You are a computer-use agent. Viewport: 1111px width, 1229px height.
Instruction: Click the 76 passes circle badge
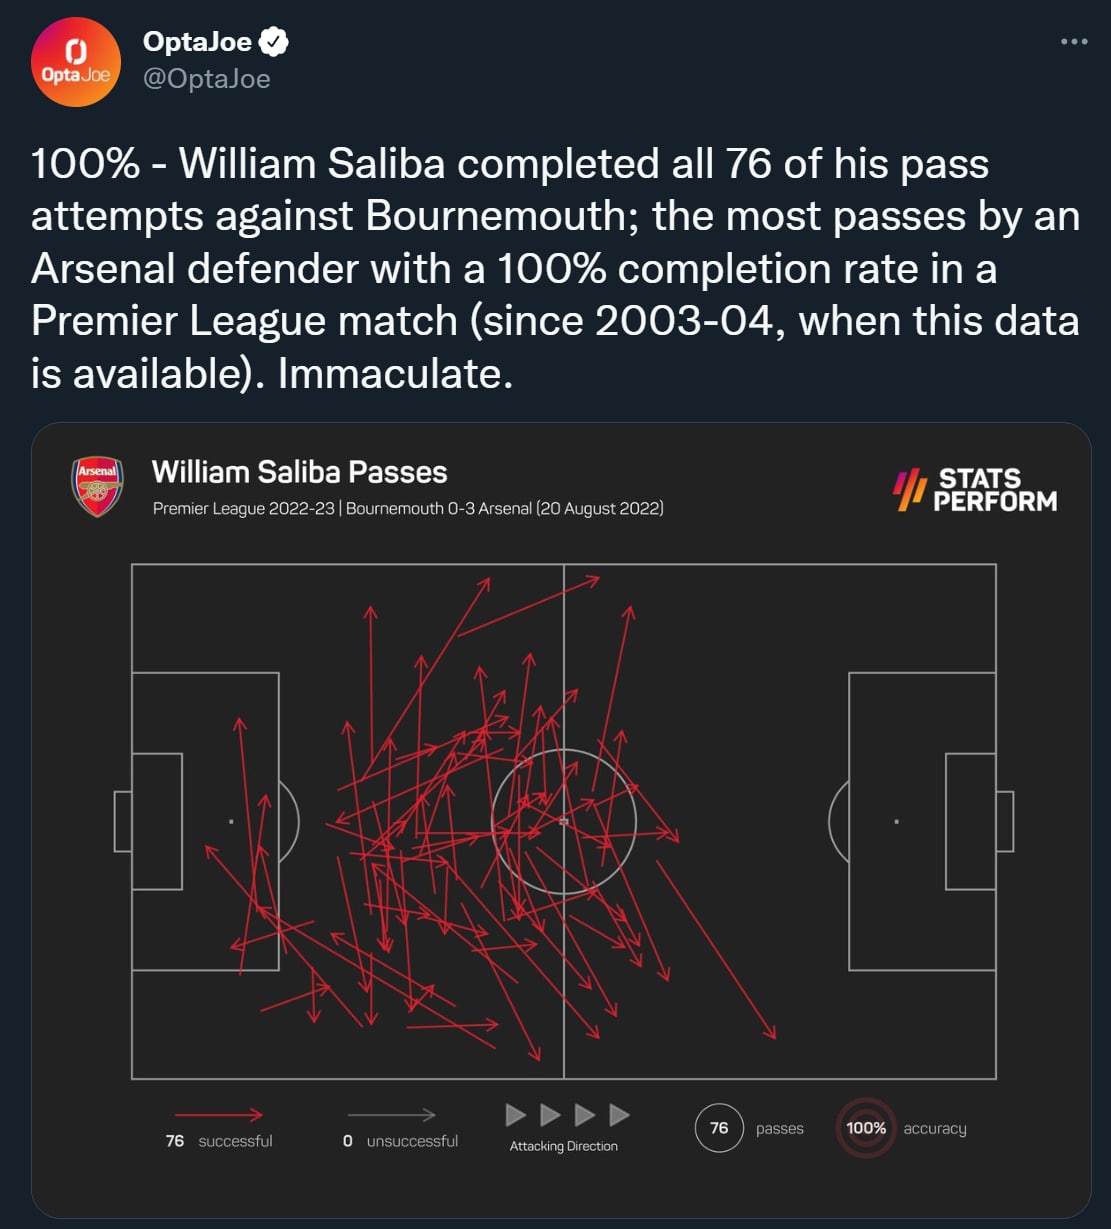[719, 1128]
